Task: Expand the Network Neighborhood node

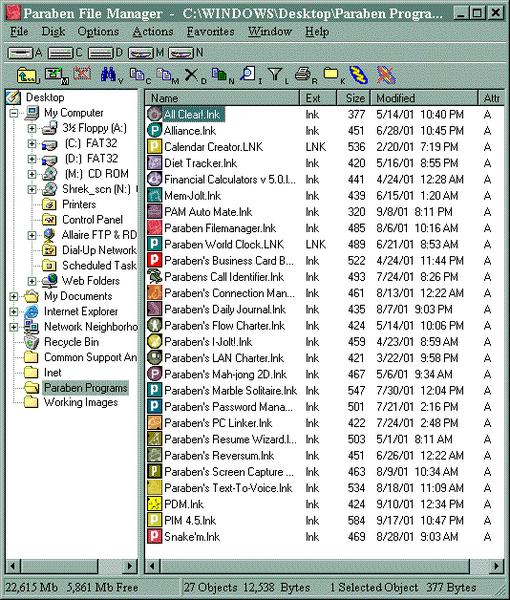Action: click(x=14, y=327)
